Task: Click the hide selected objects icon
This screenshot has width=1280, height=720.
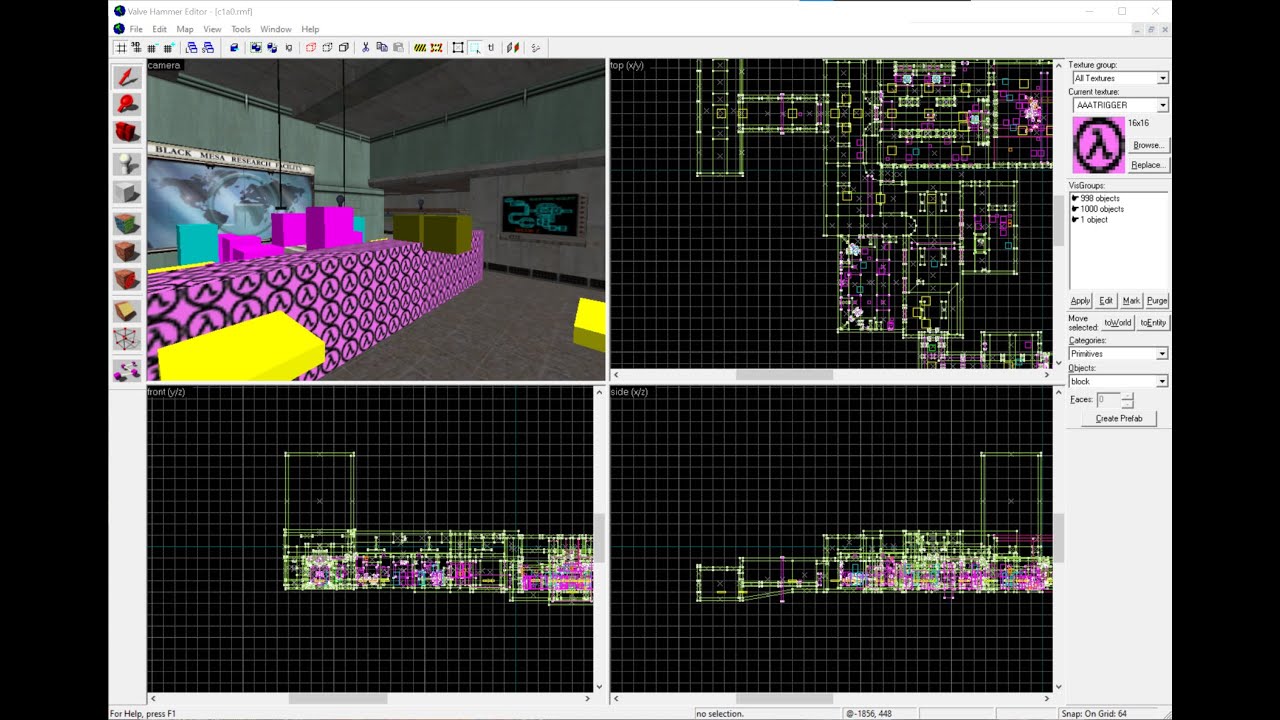Action: pos(311,47)
